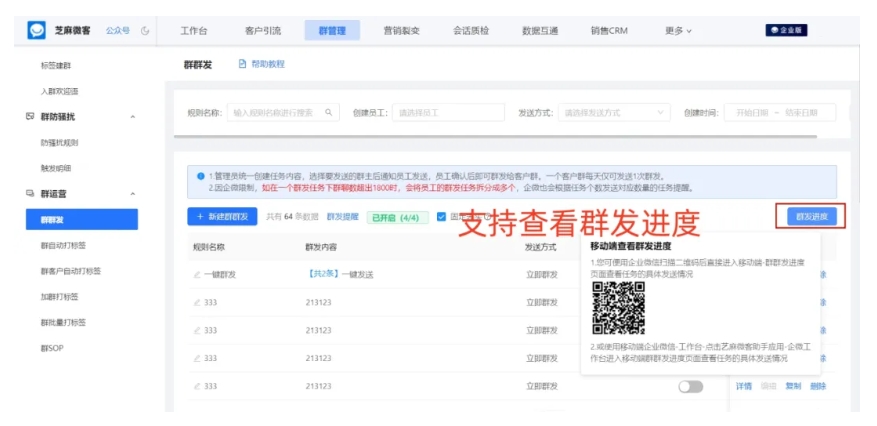Open the 数据互通 tab

pyautogui.click(x=540, y=31)
